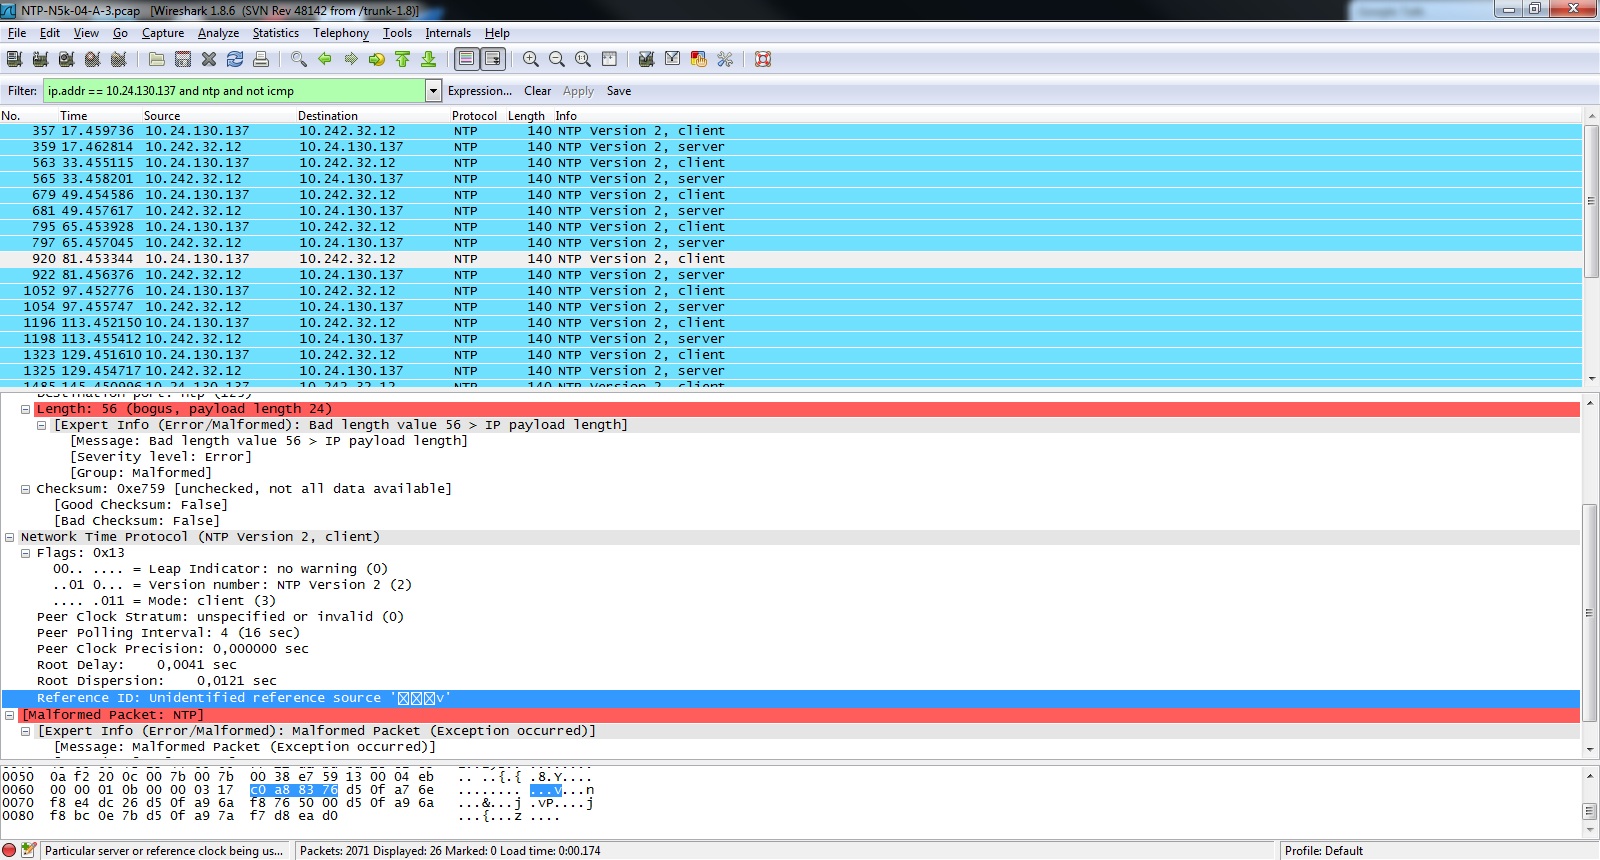This screenshot has width=1600, height=860.
Task: Go to packet number icon
Action: [x=377, y=59]
